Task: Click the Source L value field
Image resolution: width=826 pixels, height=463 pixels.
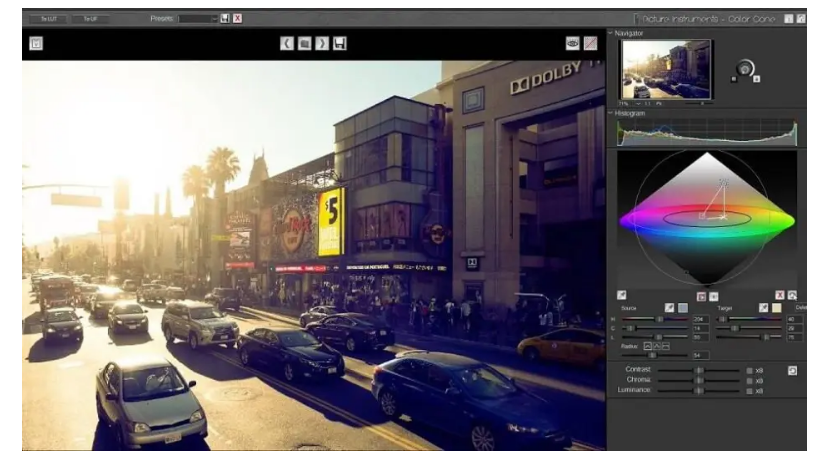Action: (701, 337)
